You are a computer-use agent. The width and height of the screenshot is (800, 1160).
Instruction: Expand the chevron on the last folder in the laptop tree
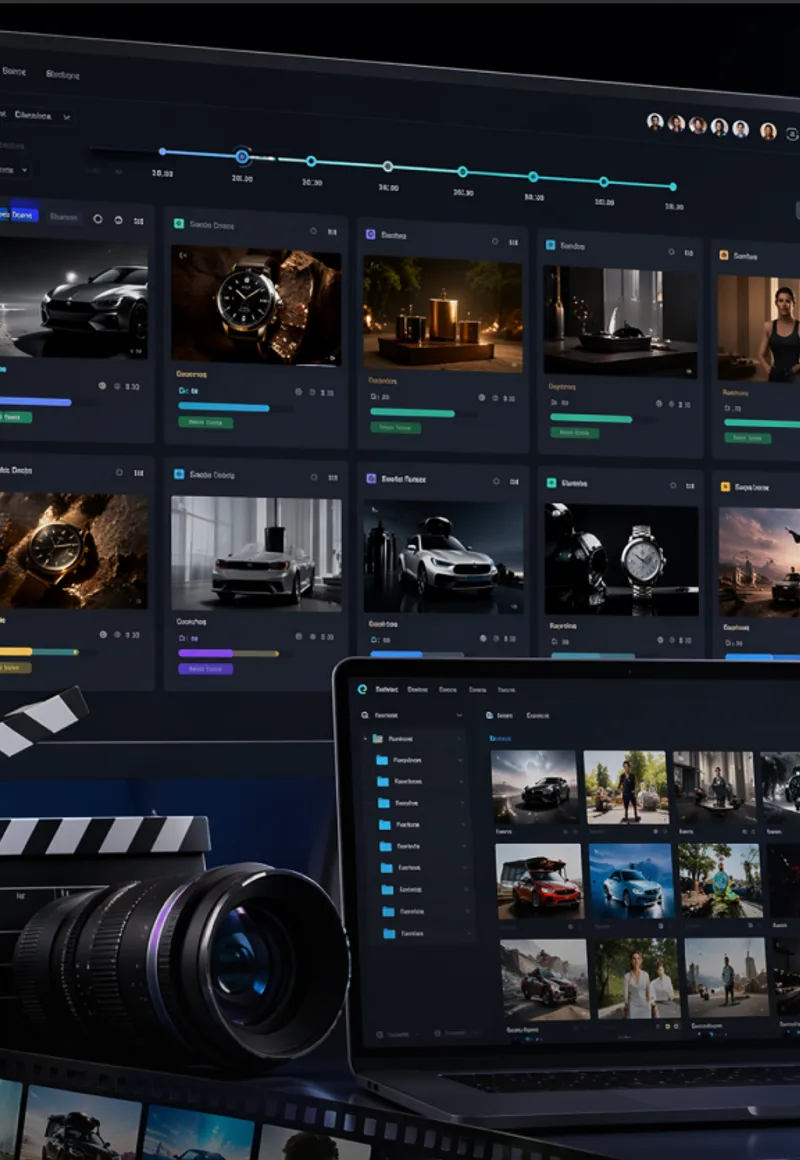[469, 934]
